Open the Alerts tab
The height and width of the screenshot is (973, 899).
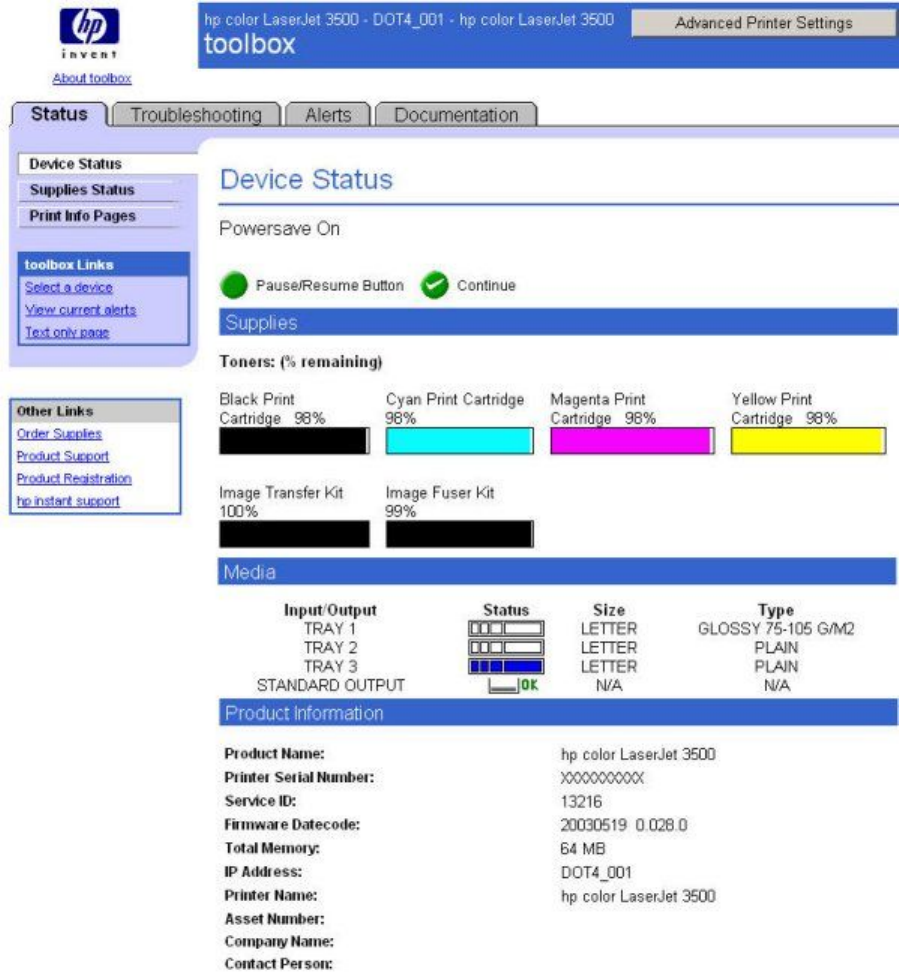328,115
